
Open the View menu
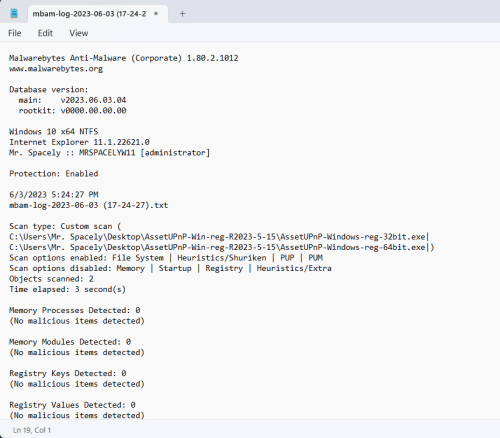coord(79,33)
